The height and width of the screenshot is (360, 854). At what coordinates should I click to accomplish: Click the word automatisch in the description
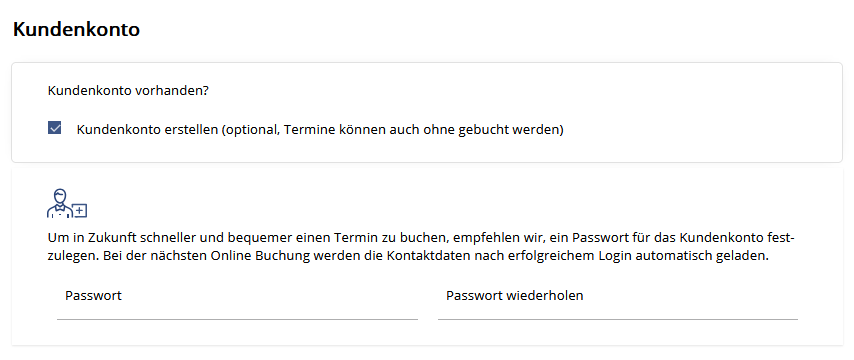coord(672,257)
